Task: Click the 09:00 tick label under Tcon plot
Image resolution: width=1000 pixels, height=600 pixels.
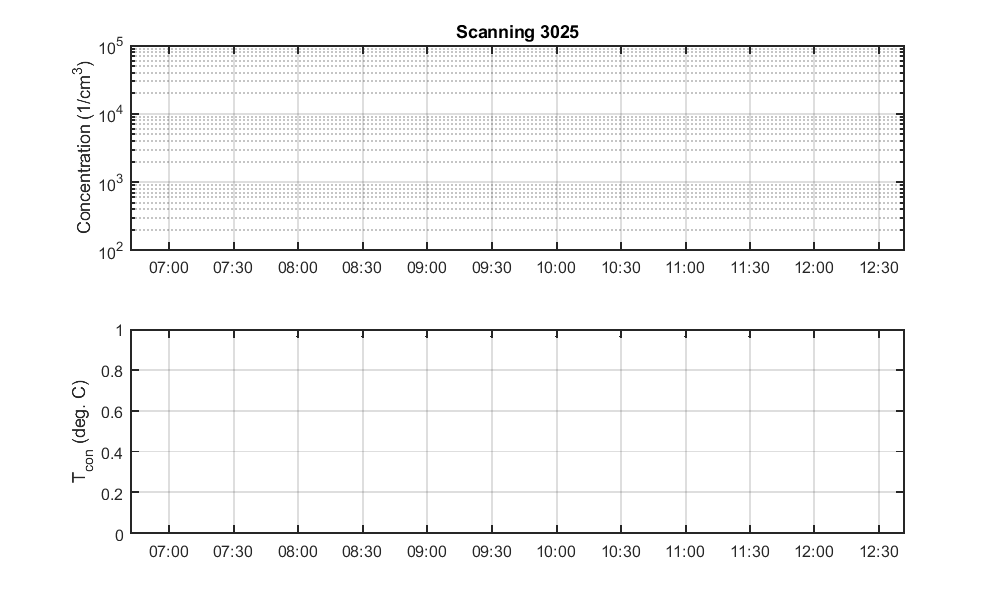Action: click(x=427, y=552)
